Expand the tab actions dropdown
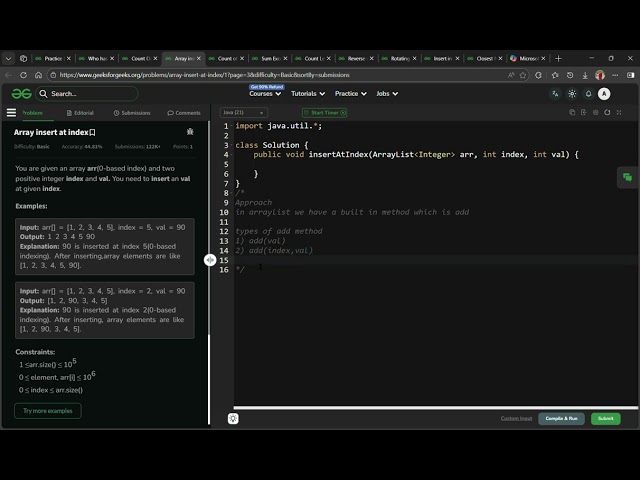This screenshot has height=480, width=640. 8,58
